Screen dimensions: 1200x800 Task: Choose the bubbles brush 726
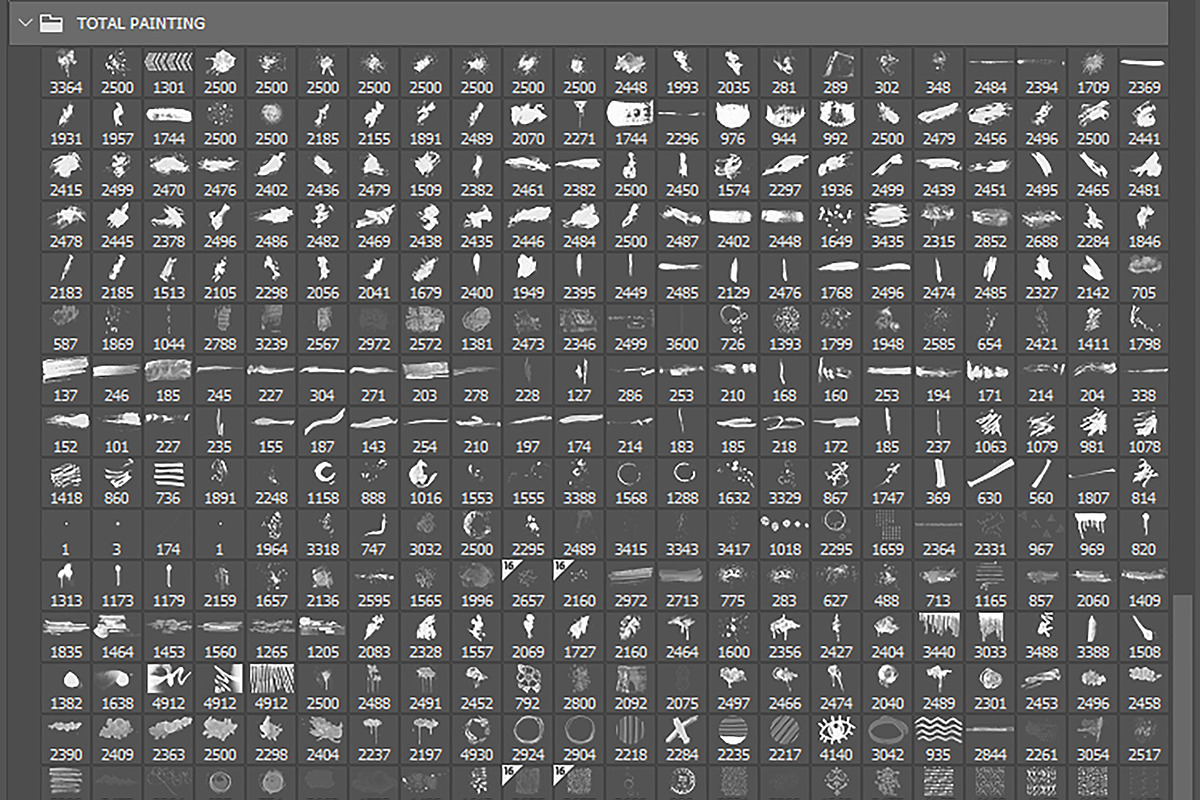tap(734, 329)
